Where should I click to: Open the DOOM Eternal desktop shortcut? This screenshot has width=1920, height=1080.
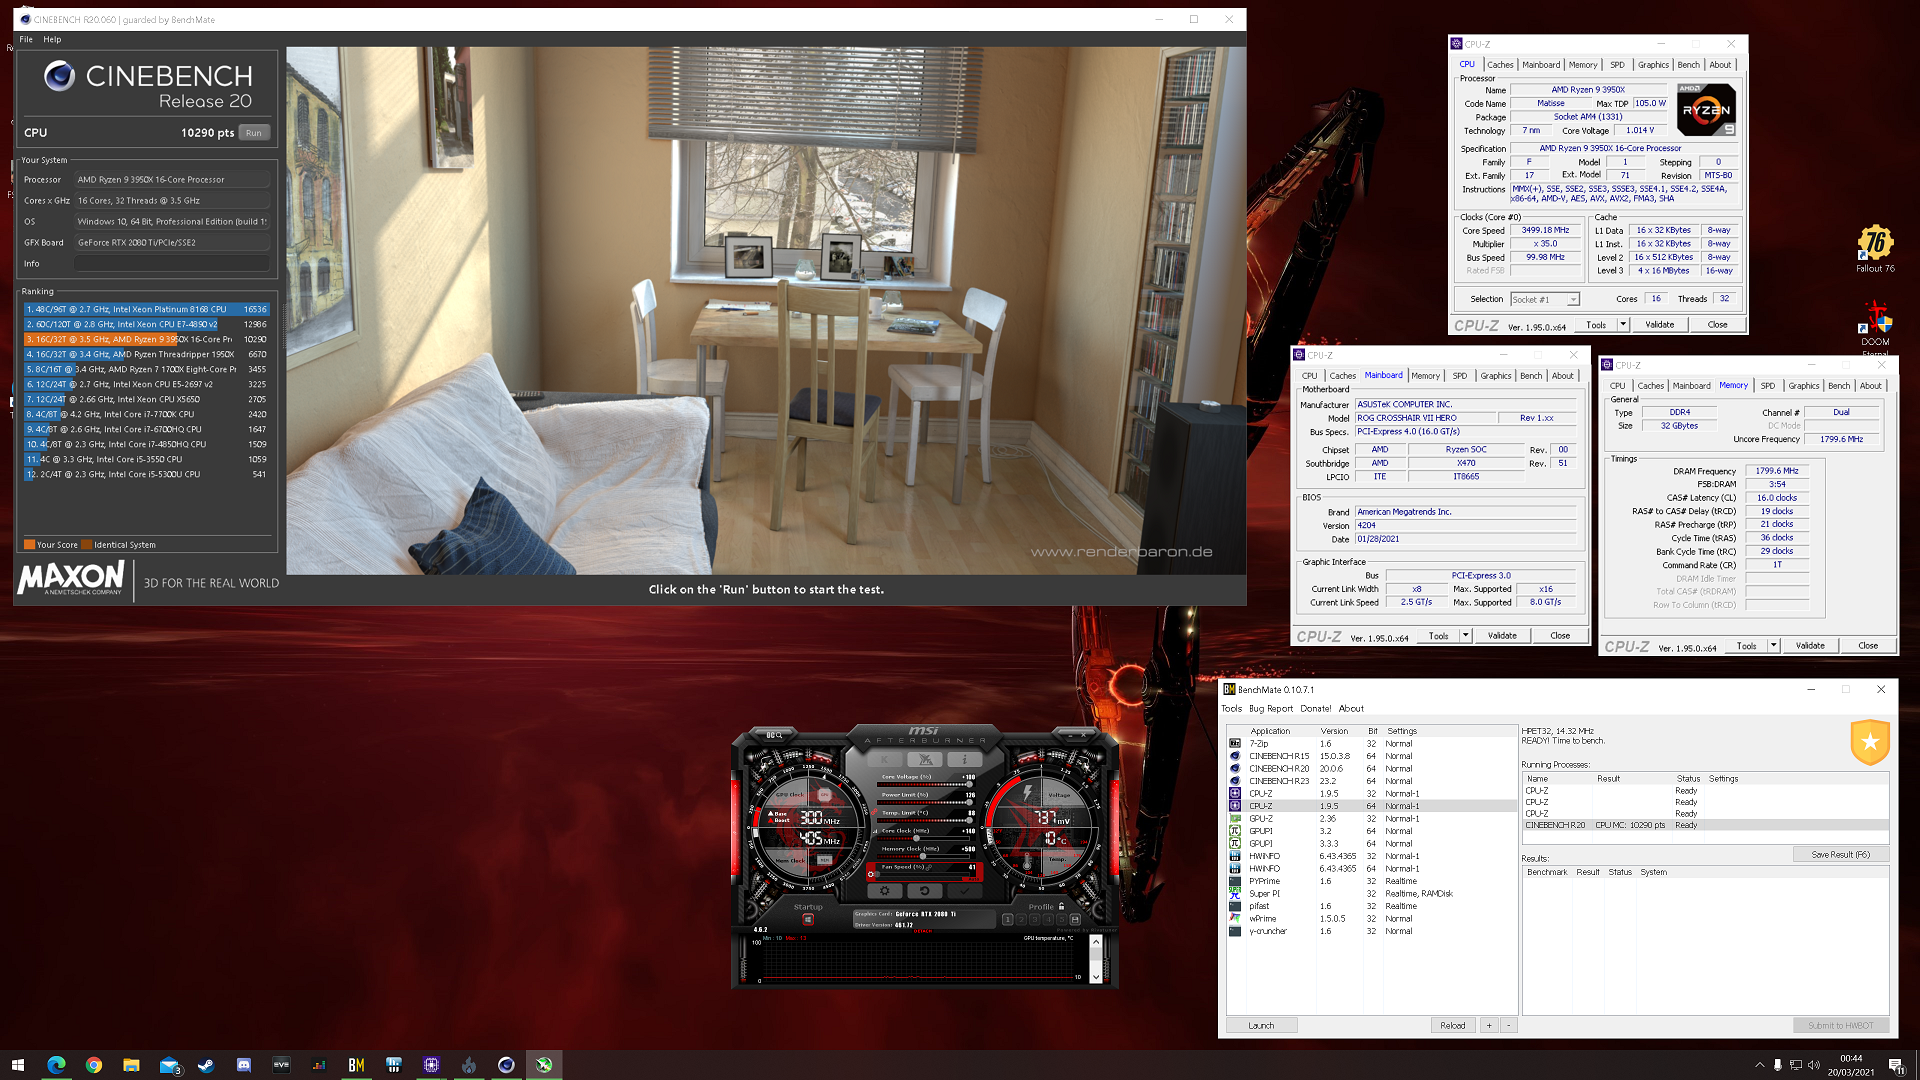[x=1875, y=326]
